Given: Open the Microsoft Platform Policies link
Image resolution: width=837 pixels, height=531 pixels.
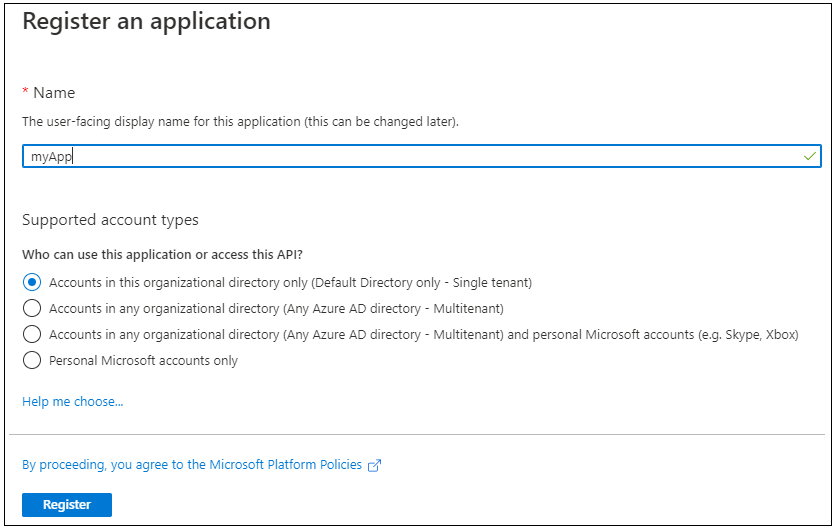Looking at the screenshot, I should pos(192,465).
